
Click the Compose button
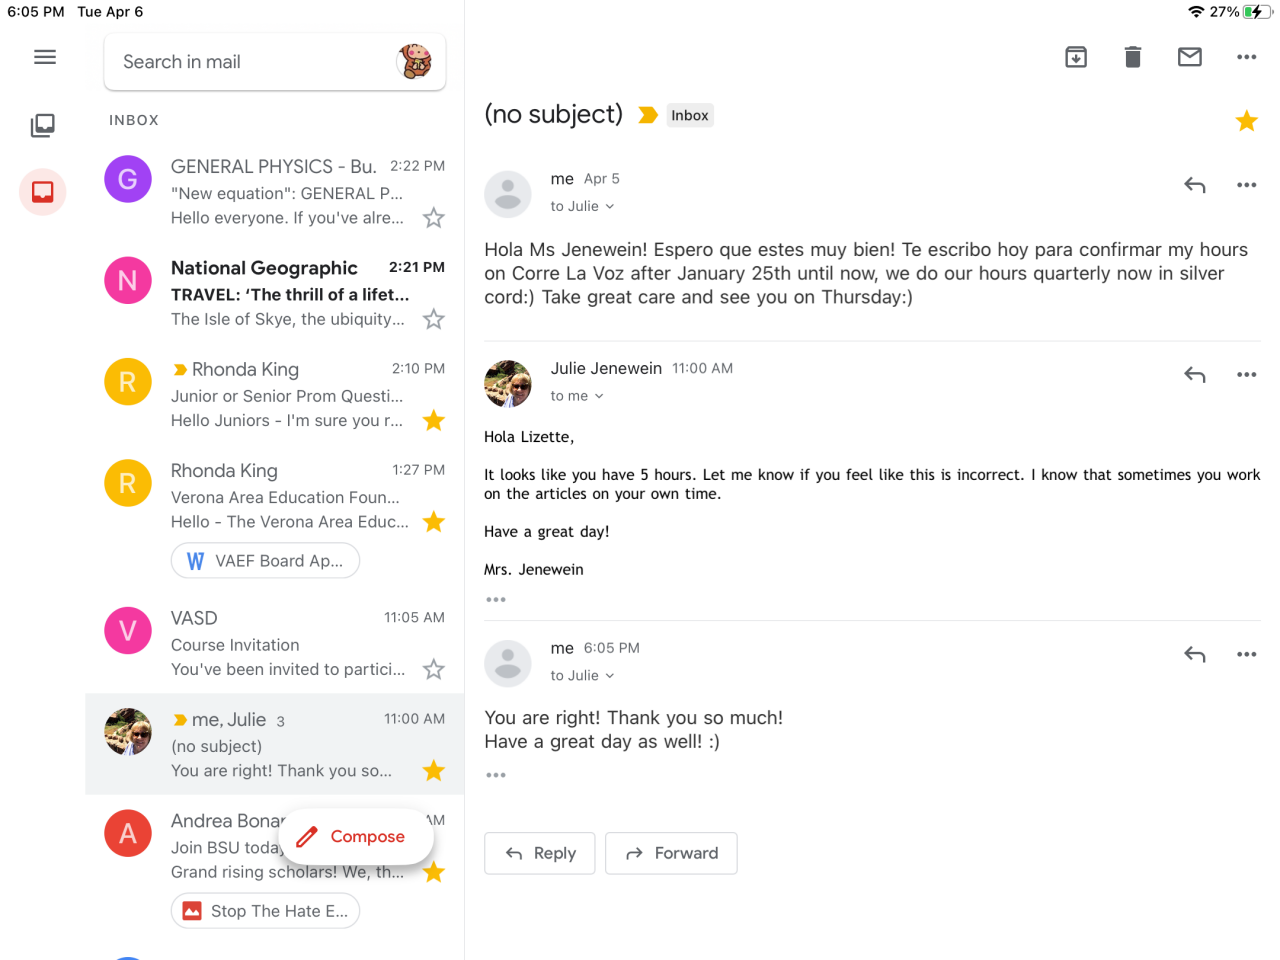point(355,837)
